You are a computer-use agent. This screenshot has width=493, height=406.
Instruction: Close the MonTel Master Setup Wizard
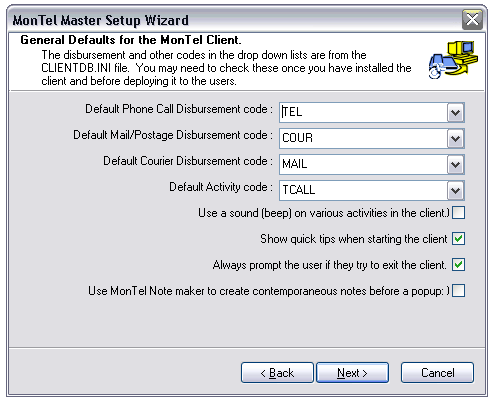pyautogui.click(x=472, y=20)
